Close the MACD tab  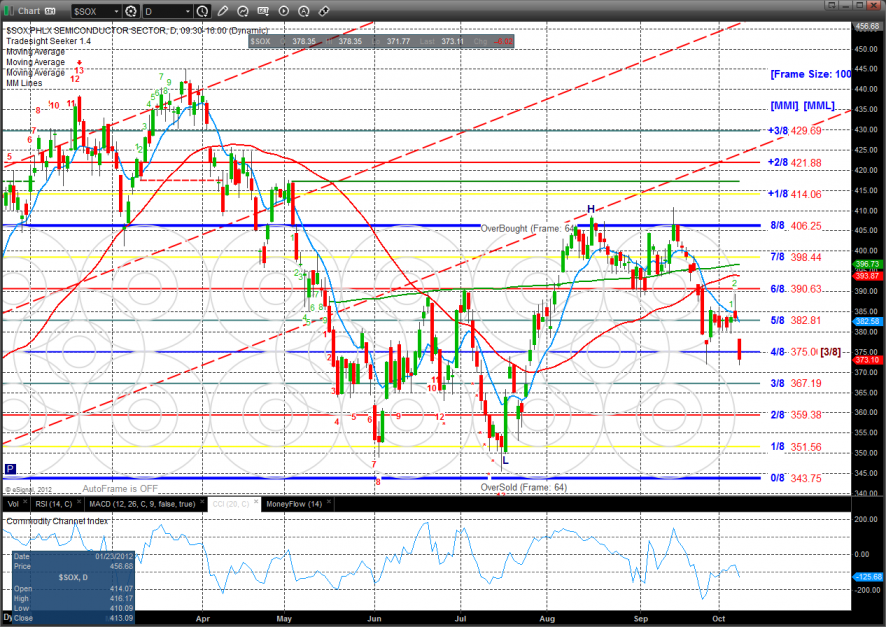202,502
